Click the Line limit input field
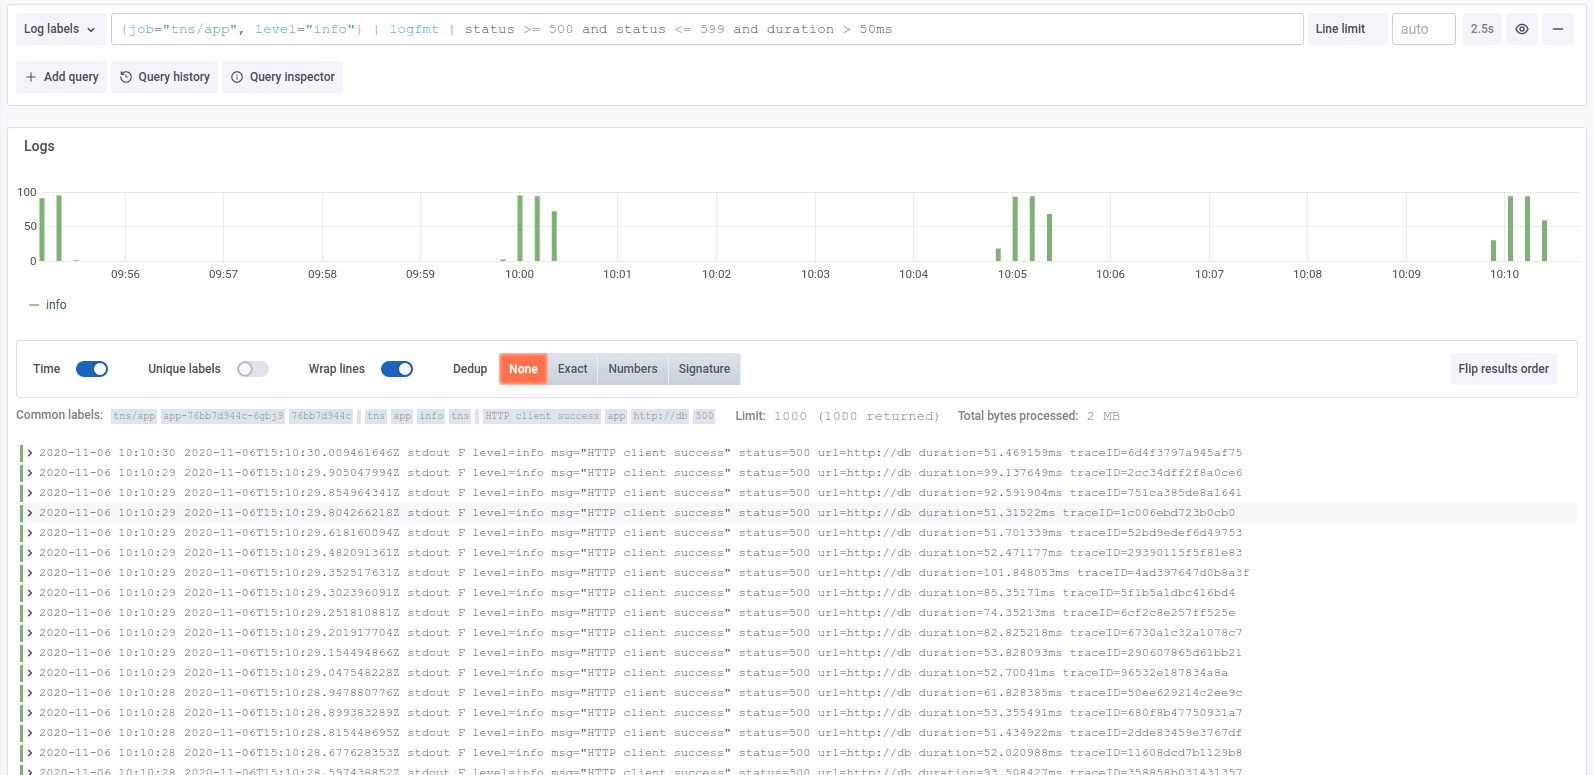The height and width of the screenshot is (775, 1593). pyautogui.click(x=1423, y=29)
